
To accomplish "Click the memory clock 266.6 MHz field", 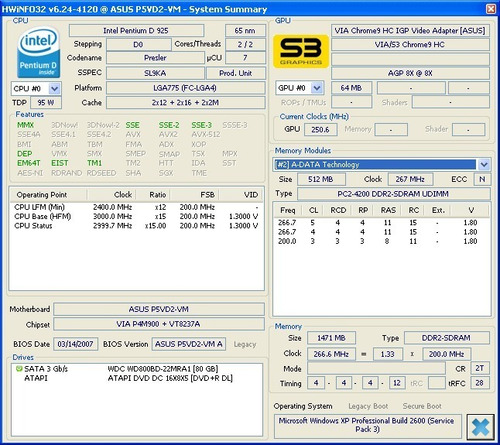I will pyautogui.click(x=331, y=354).
